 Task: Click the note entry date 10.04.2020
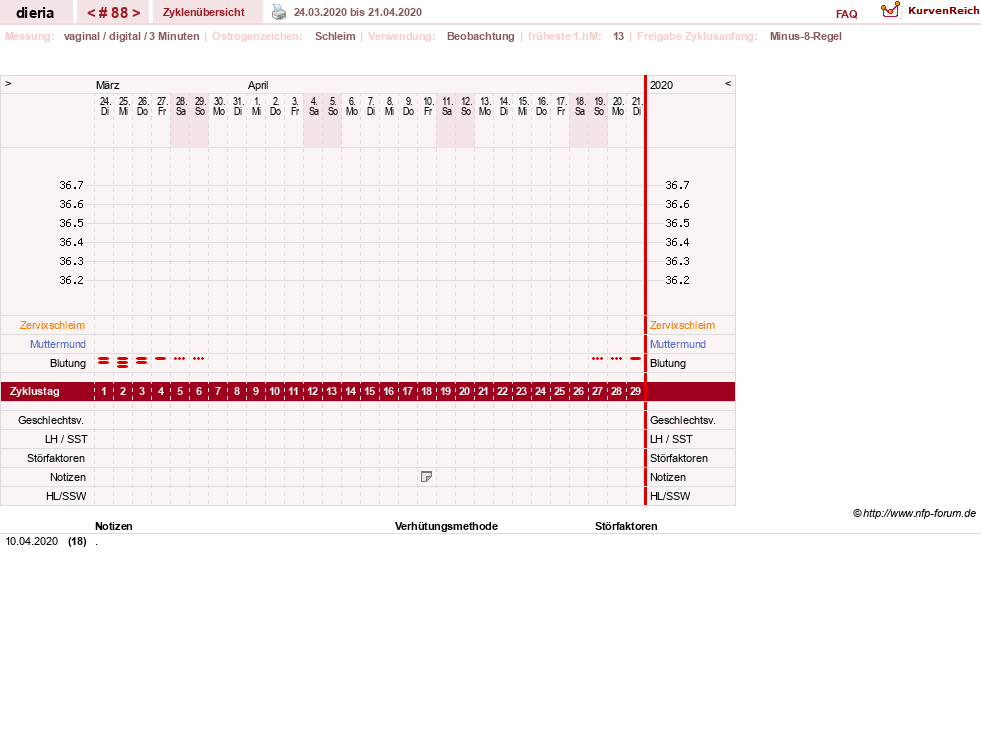[x=31, y=541]
